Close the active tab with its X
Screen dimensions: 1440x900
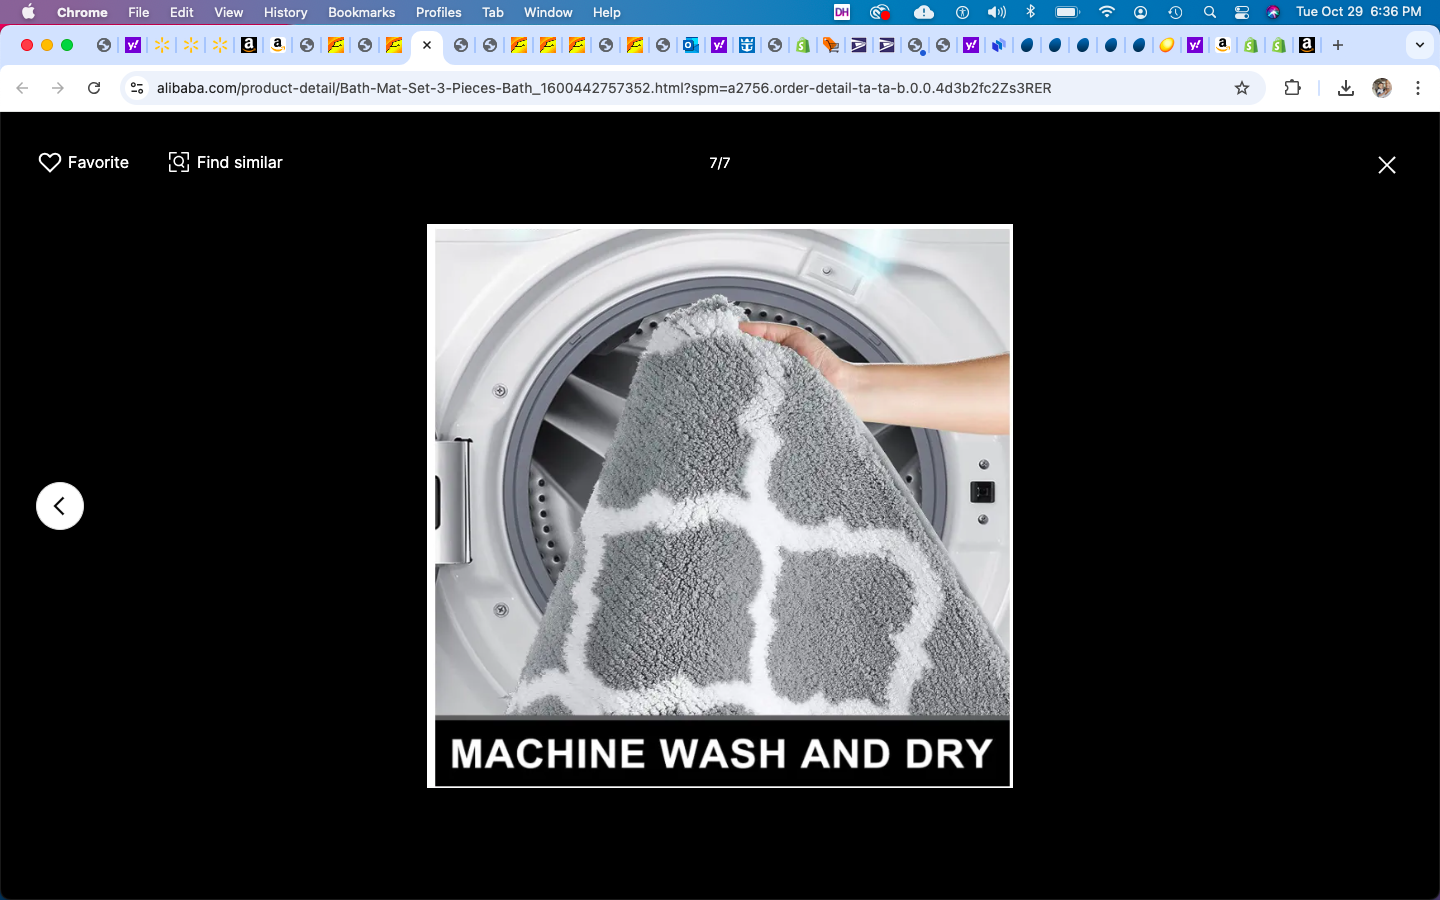click(x=427, y=45)
